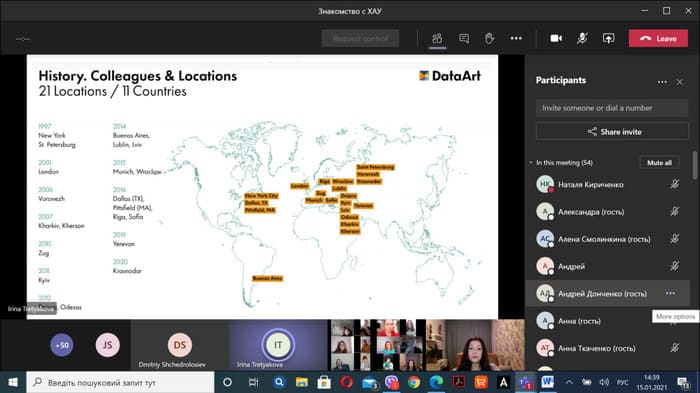700x393 pixels.
Task: Open Task View on taskbar
Action: pos(254,382)
